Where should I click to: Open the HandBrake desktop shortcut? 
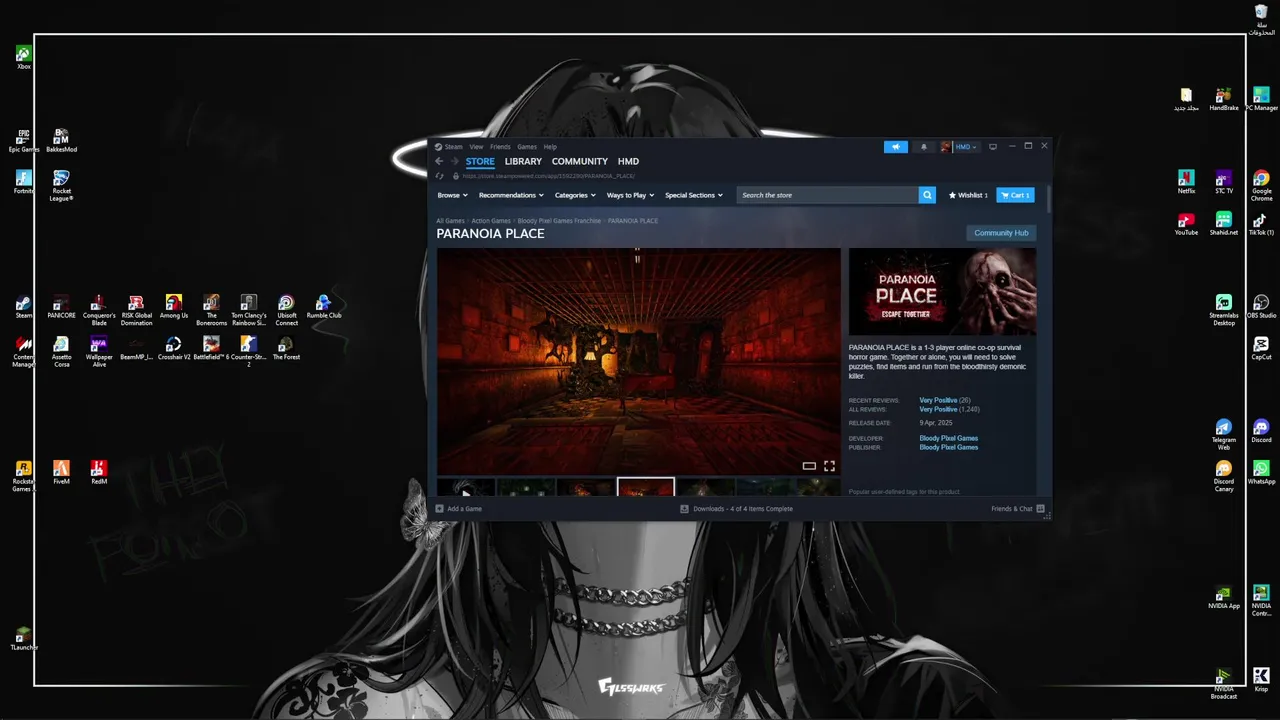pyautogui.click(x=1223, y=99)
